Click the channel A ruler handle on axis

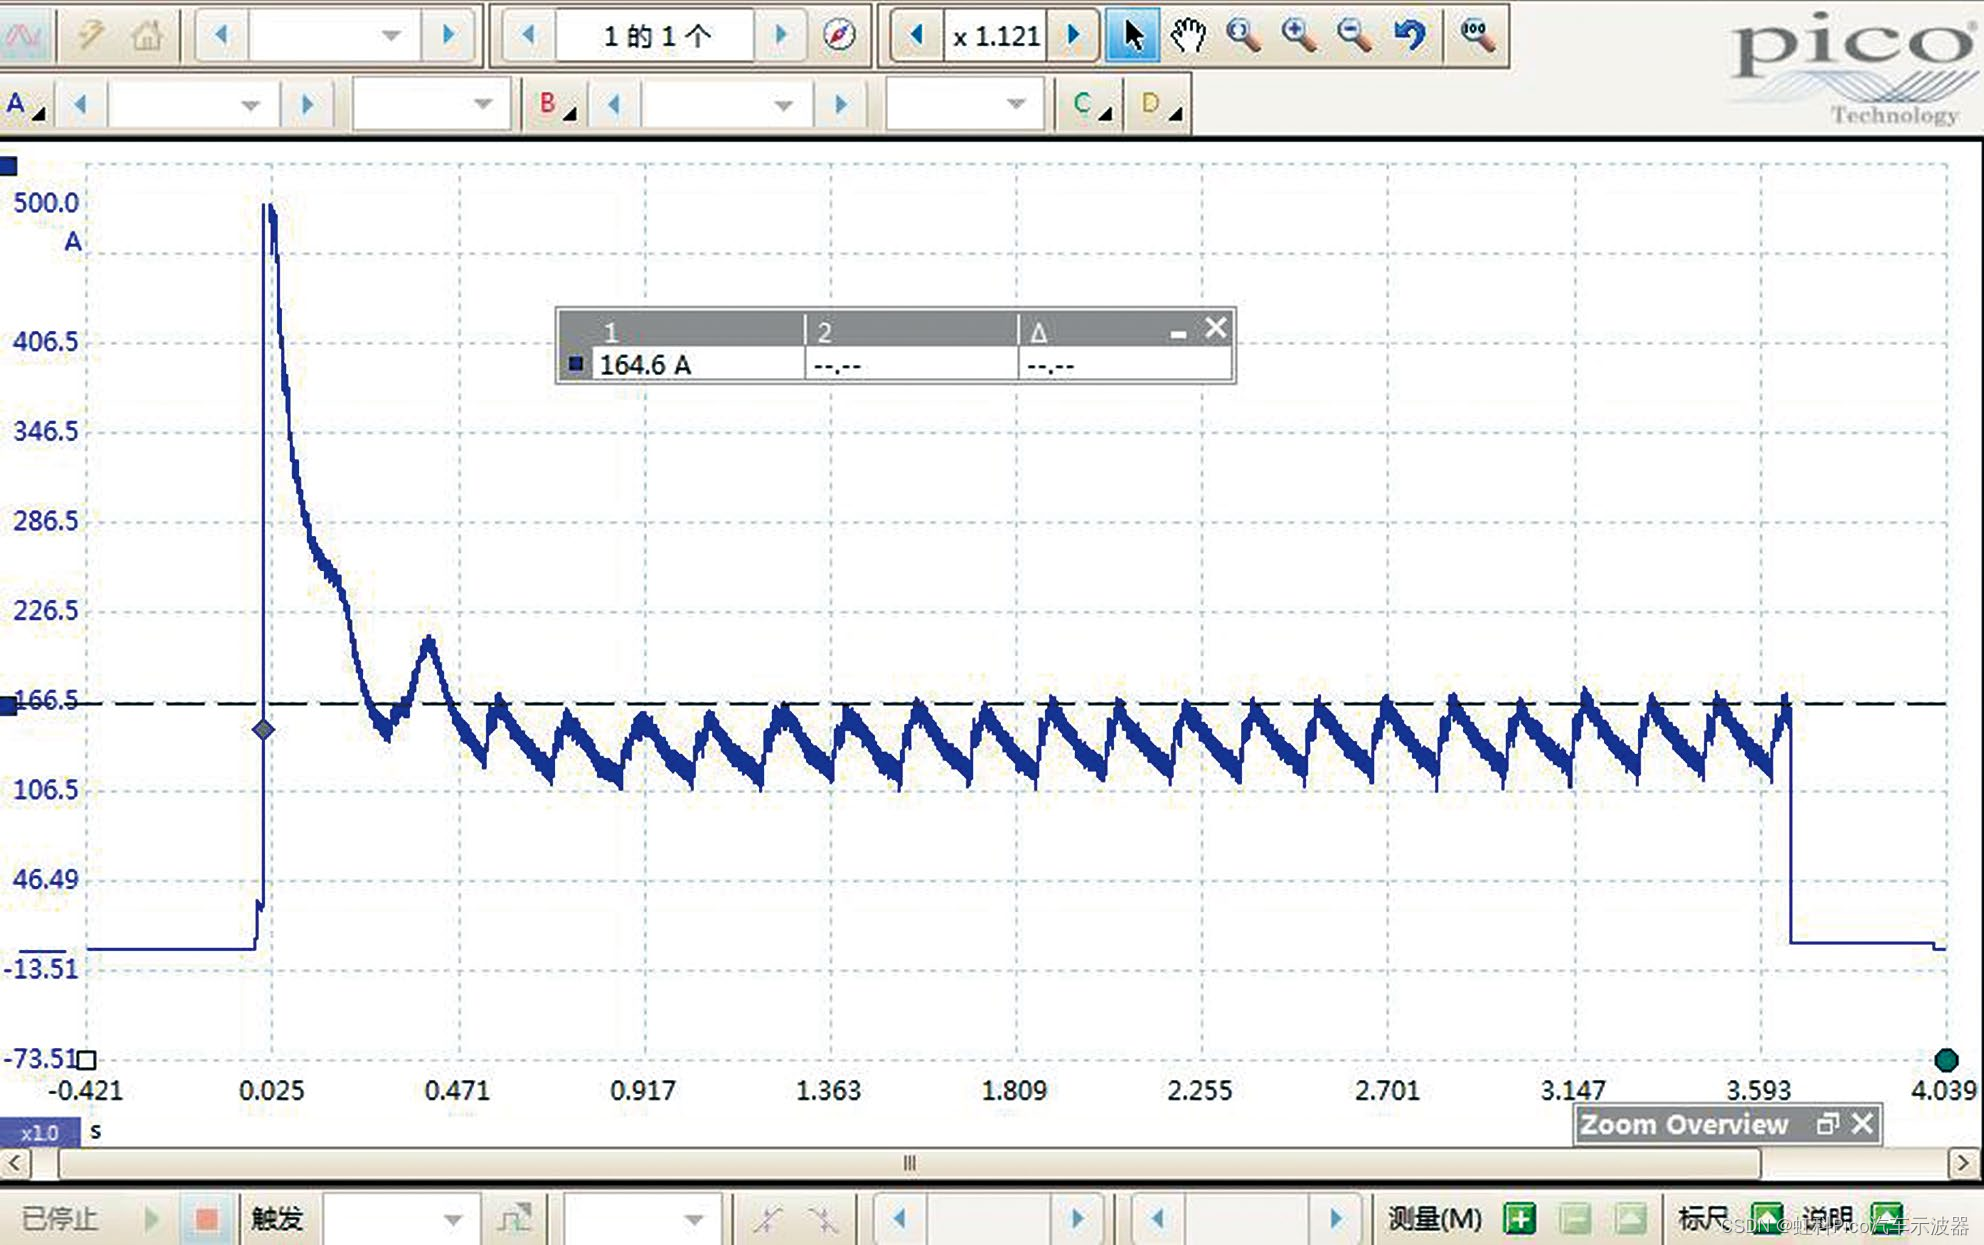click(8, 706)
